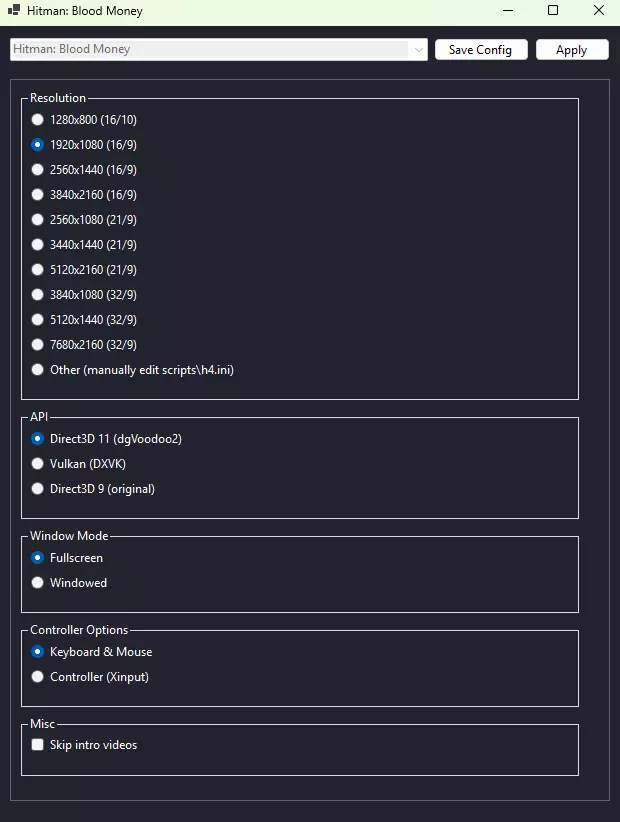Select the Fullscreen window mode
620x822 pixels.
[38, 558]
